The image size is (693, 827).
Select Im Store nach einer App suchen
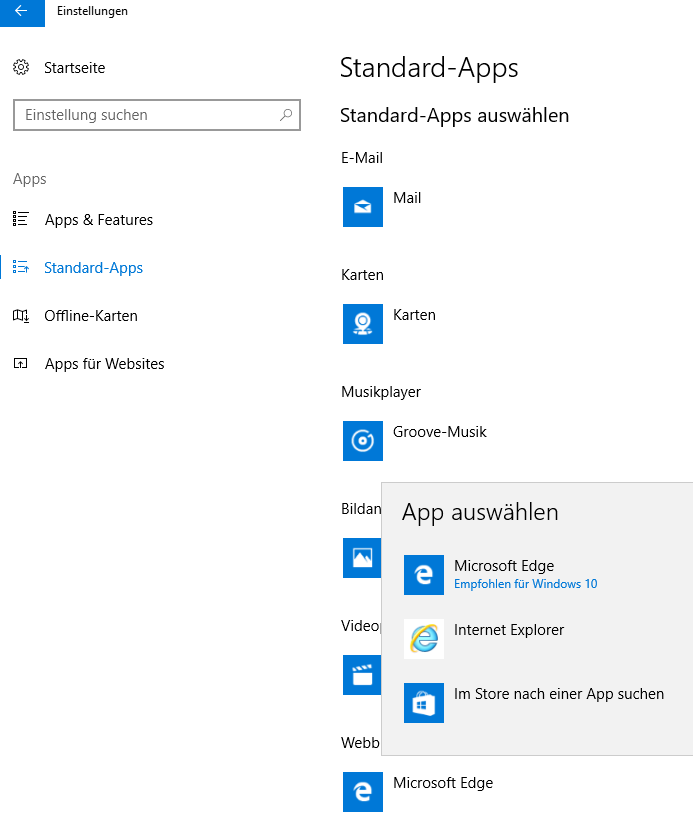pyautogui.click(x=559, y=694)
